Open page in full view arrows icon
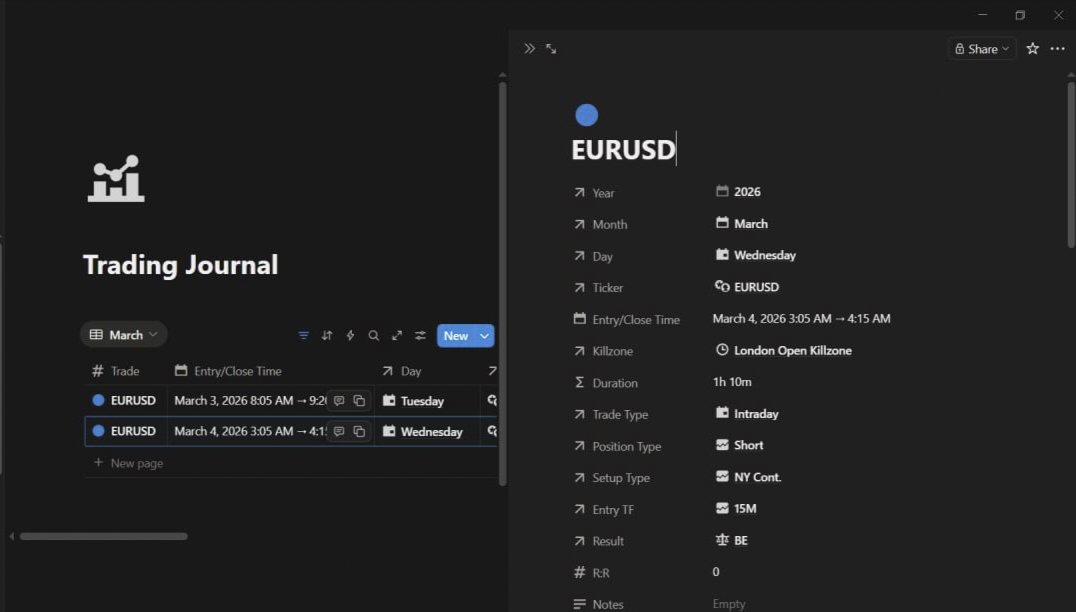Screen dimensions: 1076x612 pos(551,49)
